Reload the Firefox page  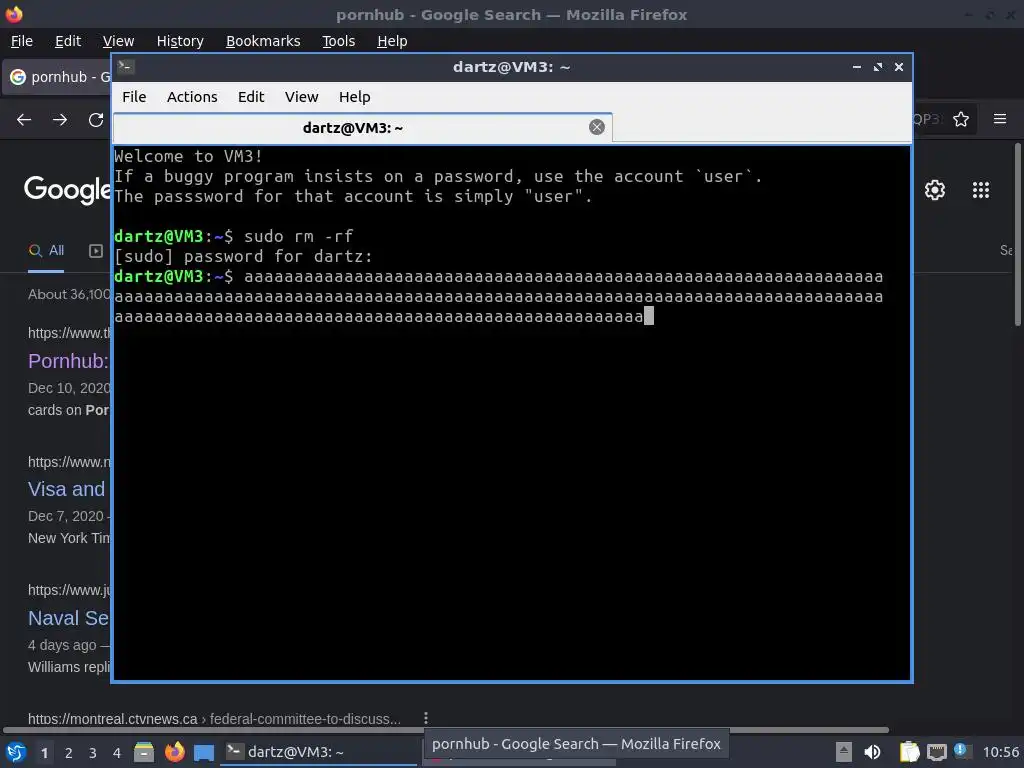pyautogui.click(x=96, y=120)
